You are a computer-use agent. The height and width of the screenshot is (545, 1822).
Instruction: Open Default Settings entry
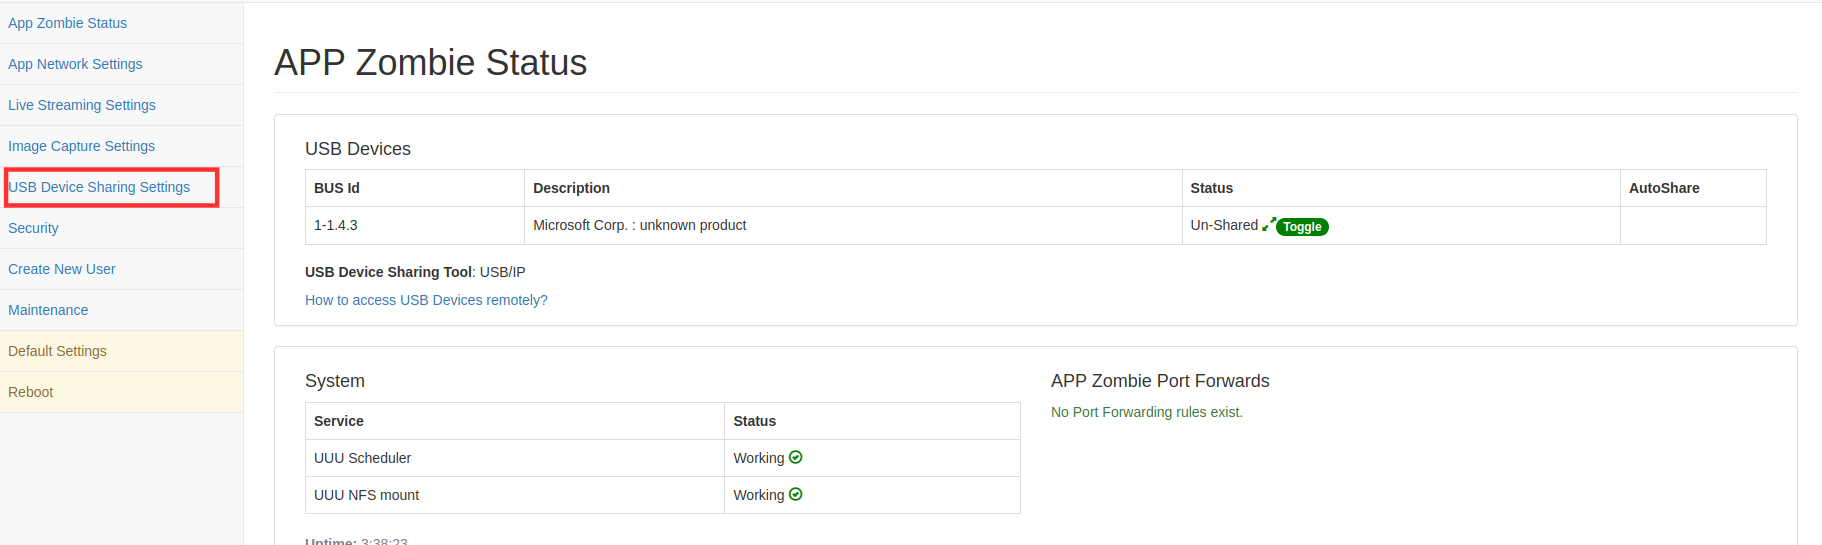coord(57,351)
